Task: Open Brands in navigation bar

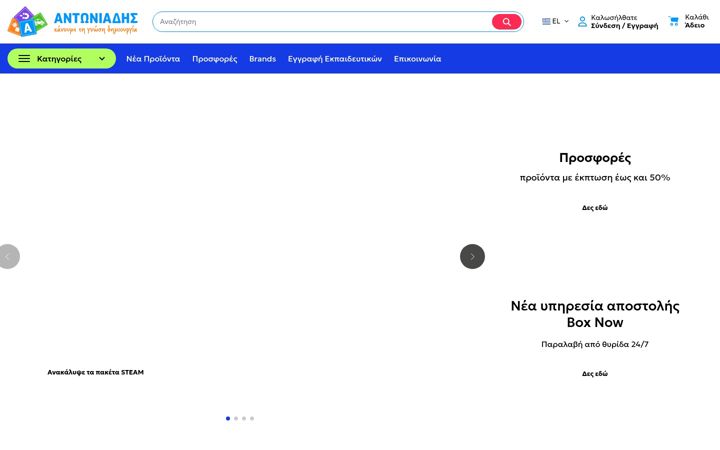Action: 262,59
